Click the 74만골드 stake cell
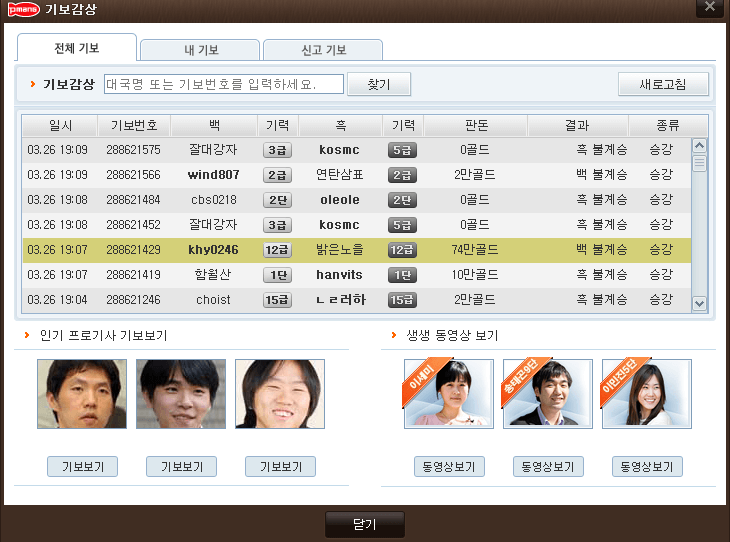The image size is (730, 542). point(475,250)
